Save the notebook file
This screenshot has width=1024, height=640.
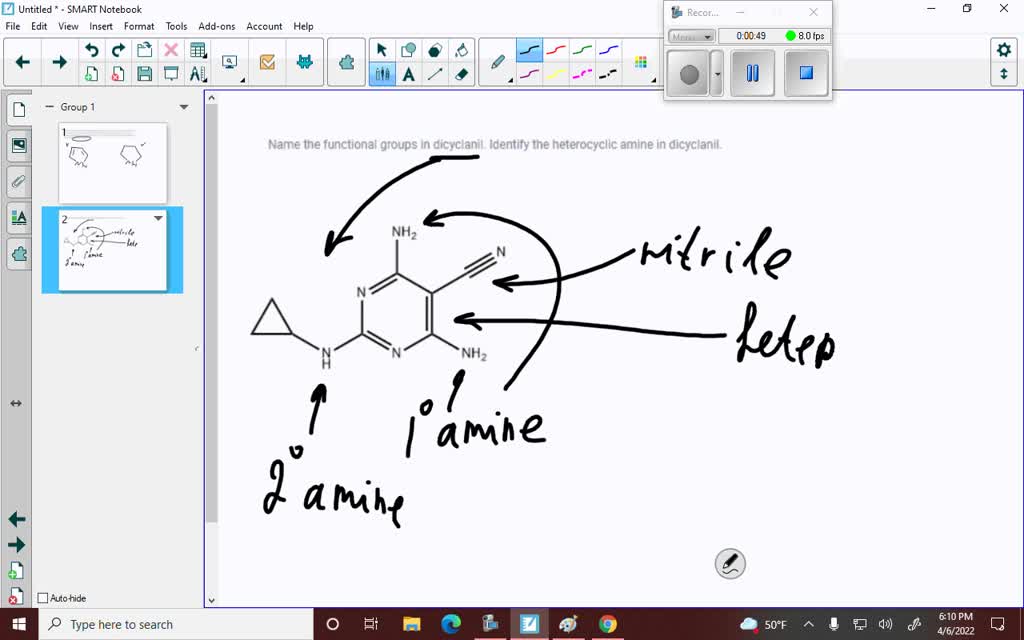tap(145, 72)
